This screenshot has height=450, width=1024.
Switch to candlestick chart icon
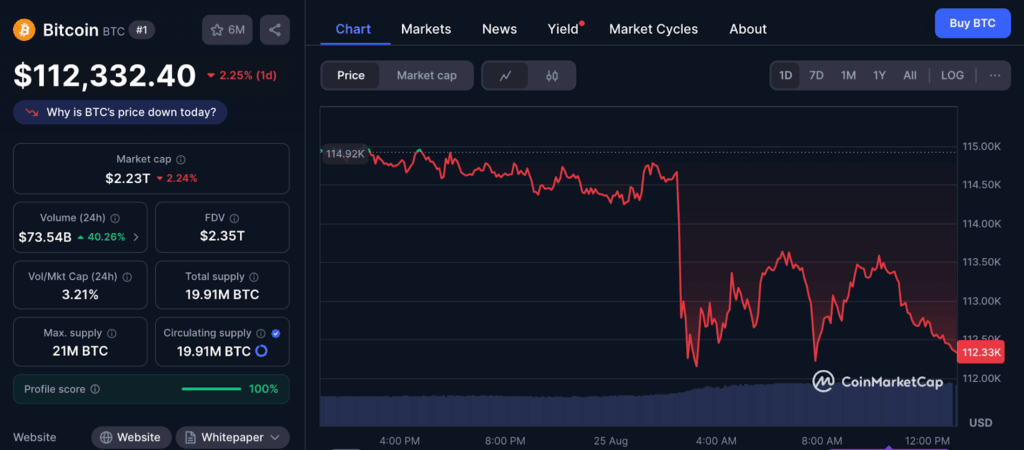552,76
